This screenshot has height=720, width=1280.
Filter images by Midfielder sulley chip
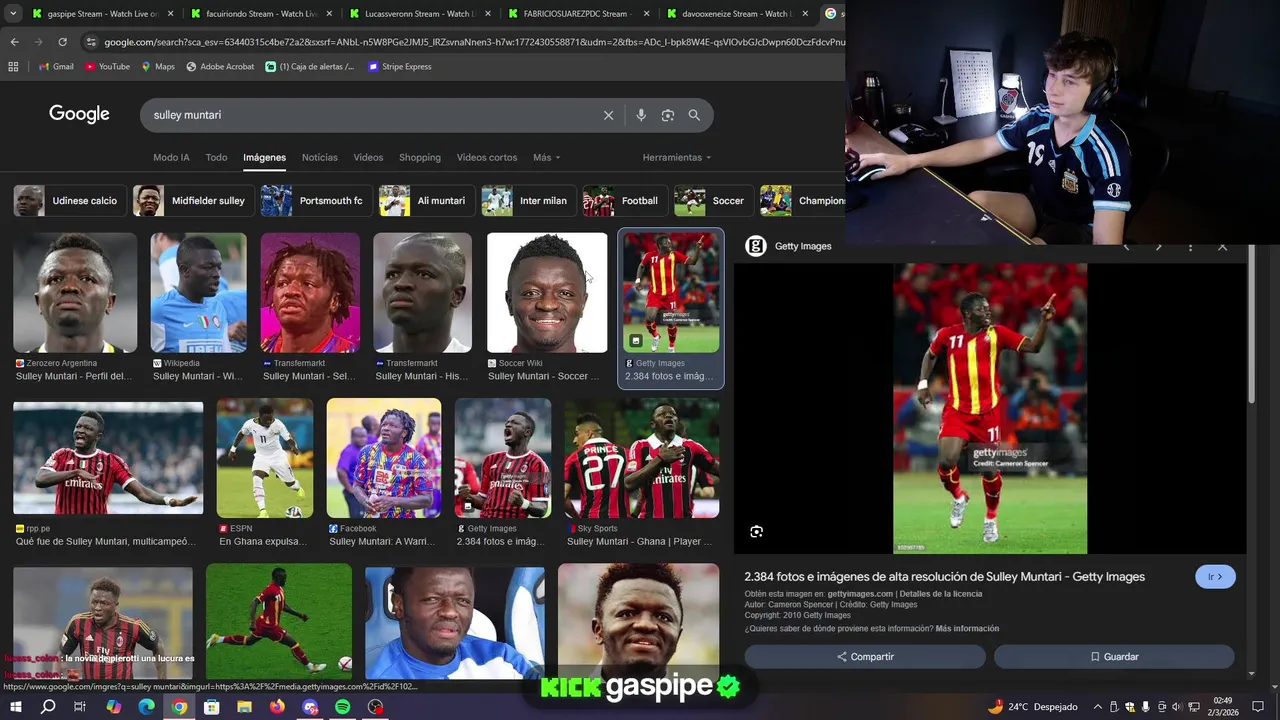(x=192, y=201)
